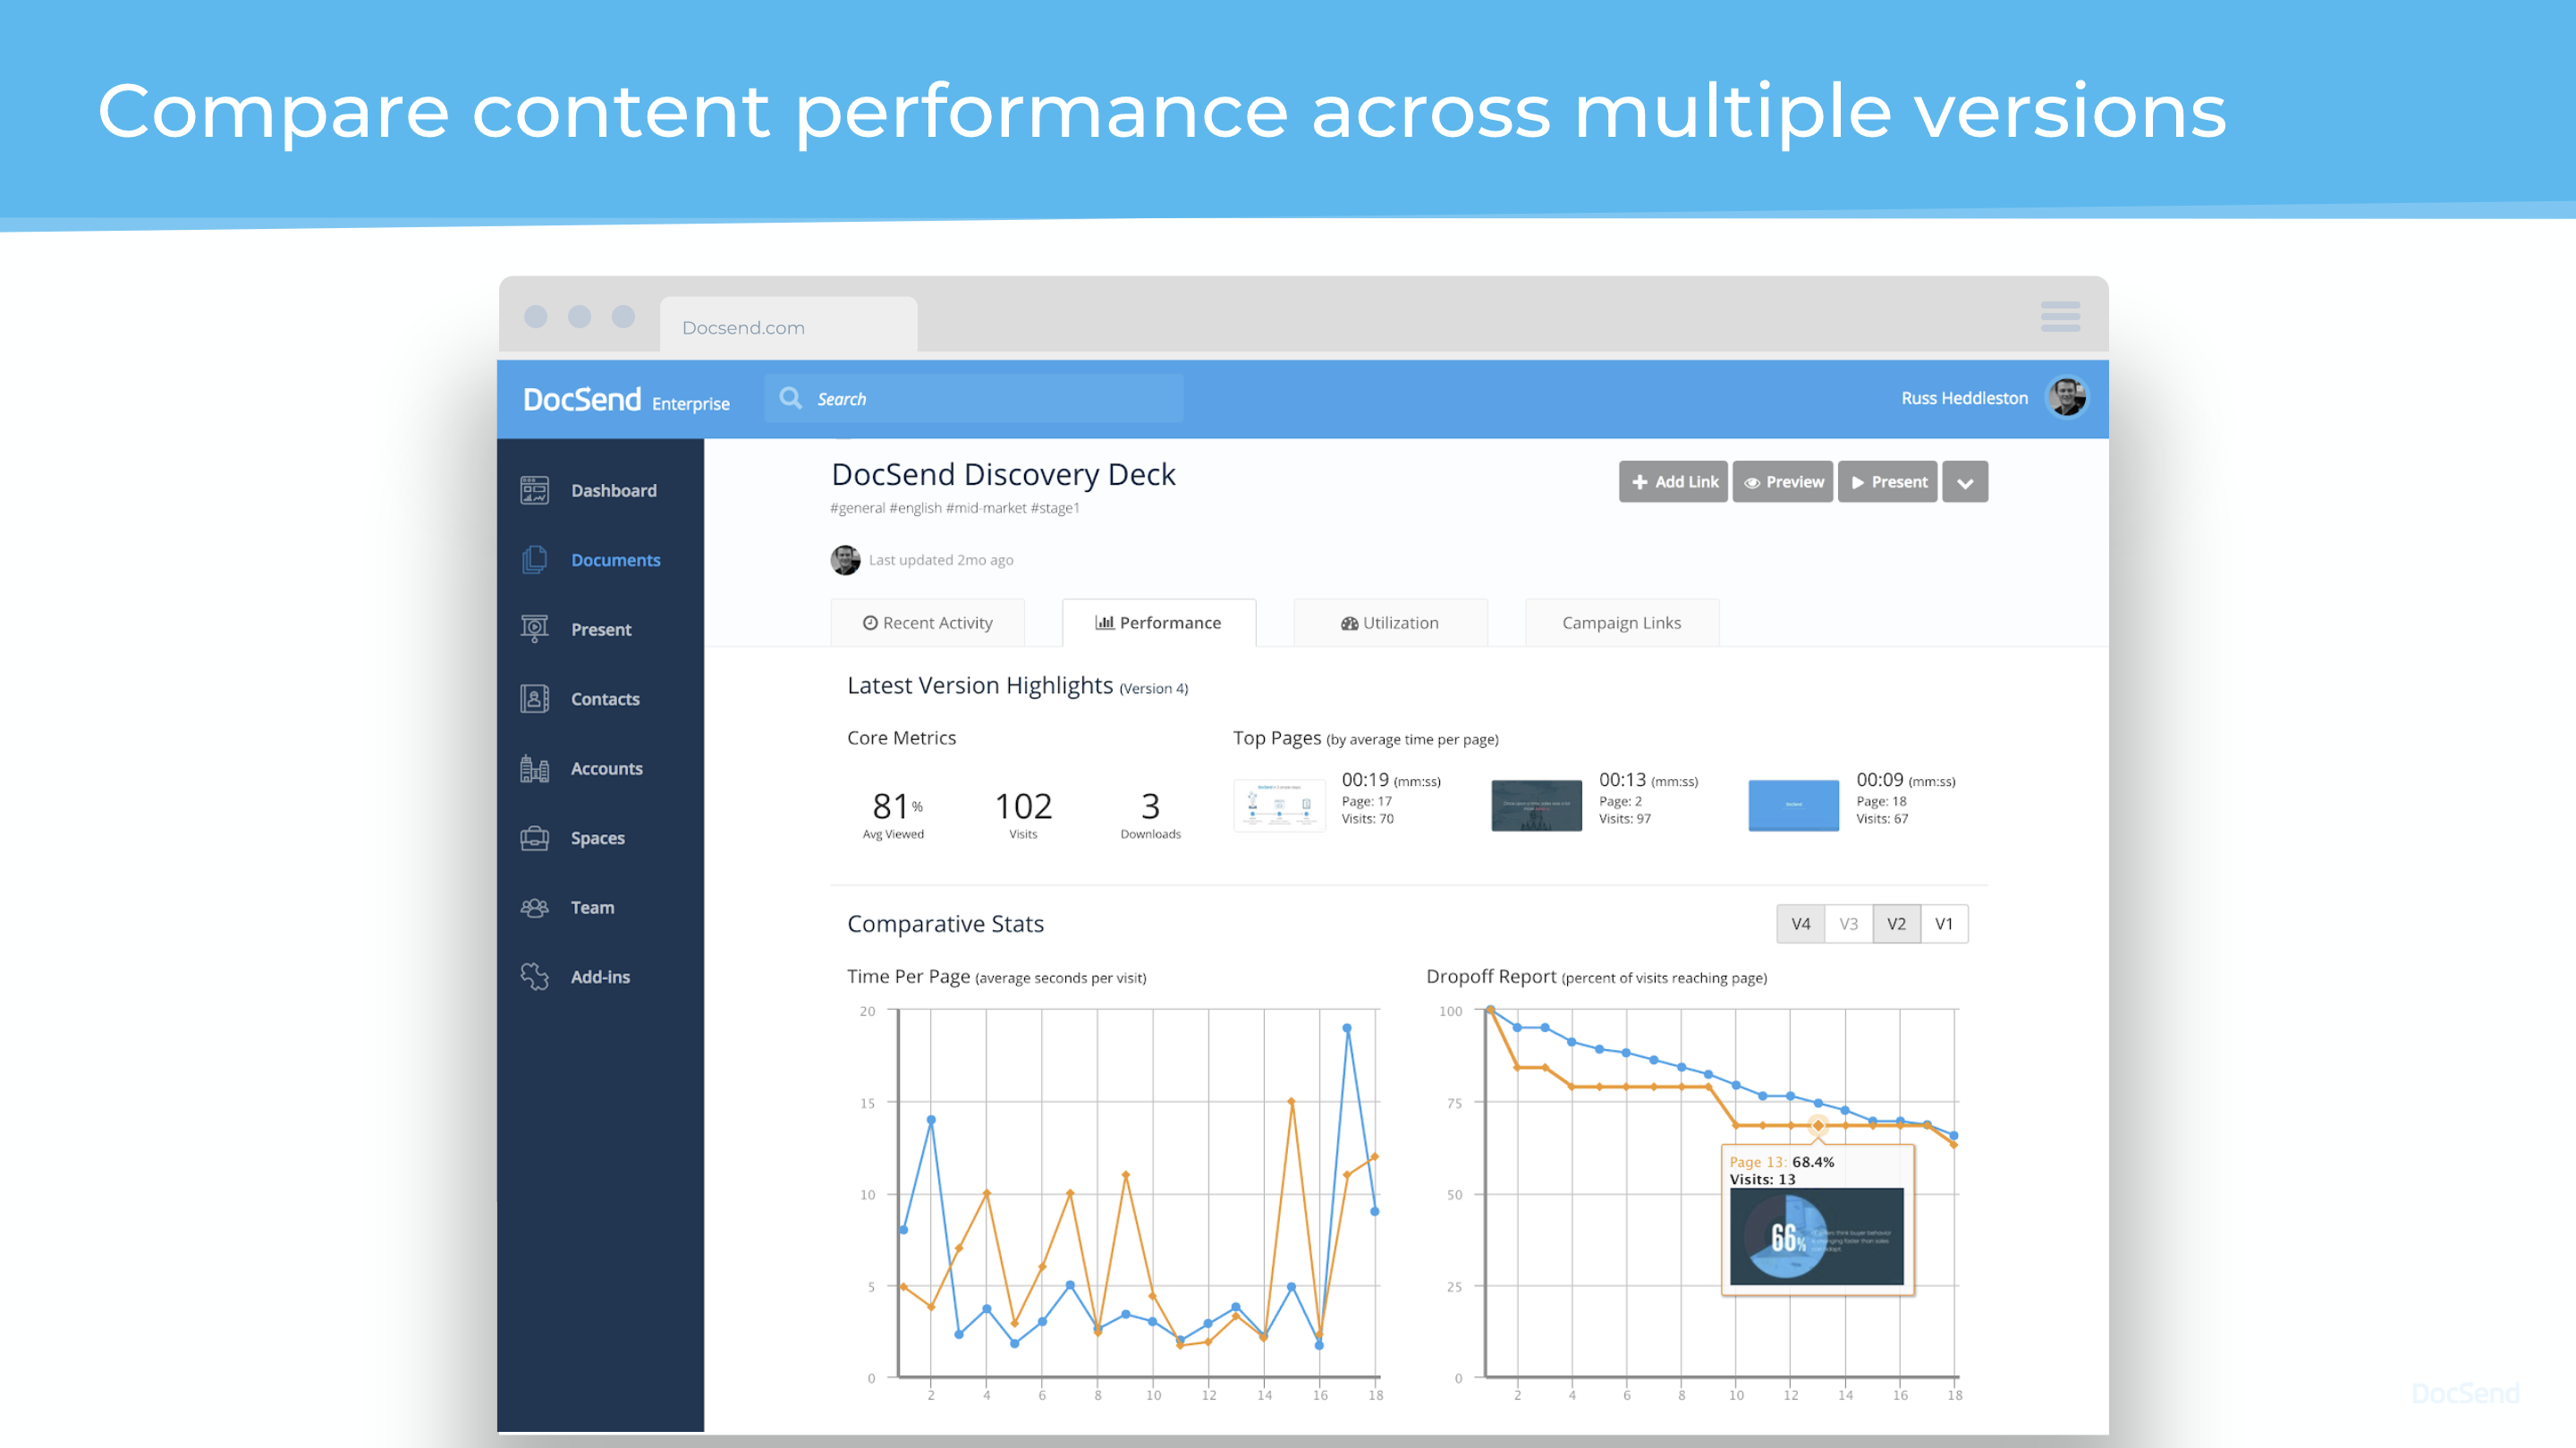Toggle V1 version comparison button
The image size is (2576, 1448).
click(1943, 923)
